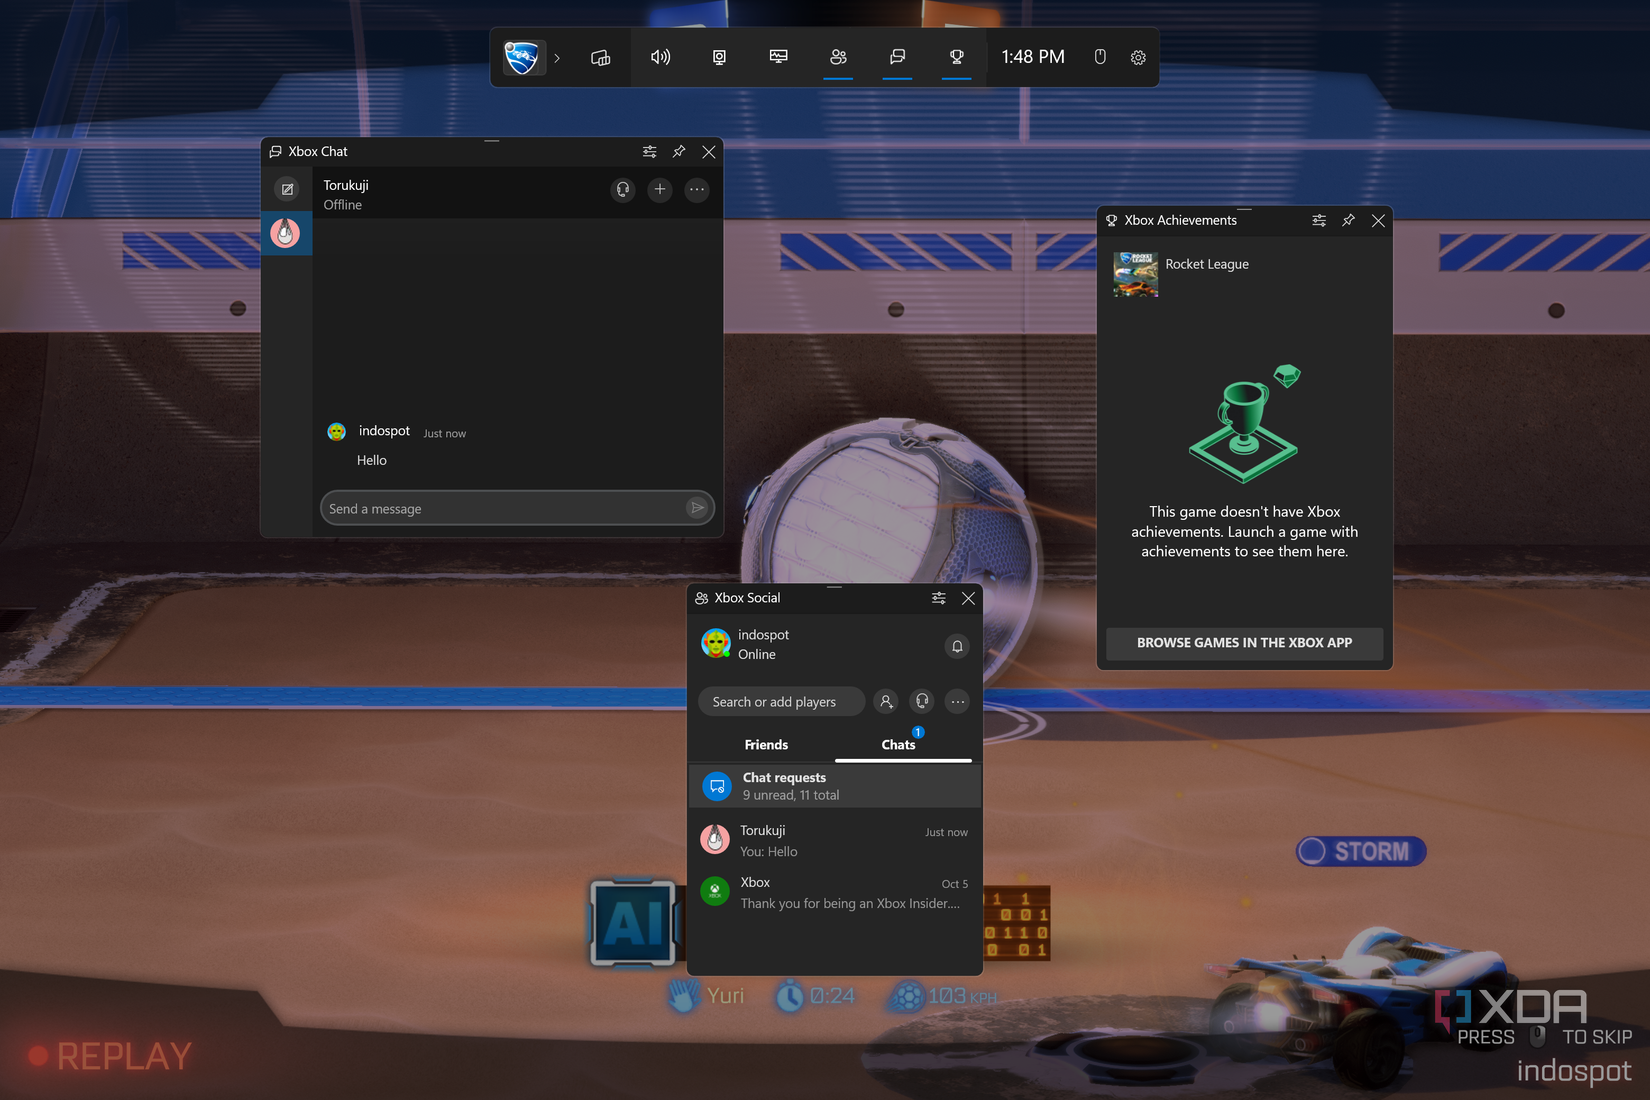Click BROWSE GAMES IN THE XBOX APP
Viewport: 1650px width, 1100px height.
1244,643
